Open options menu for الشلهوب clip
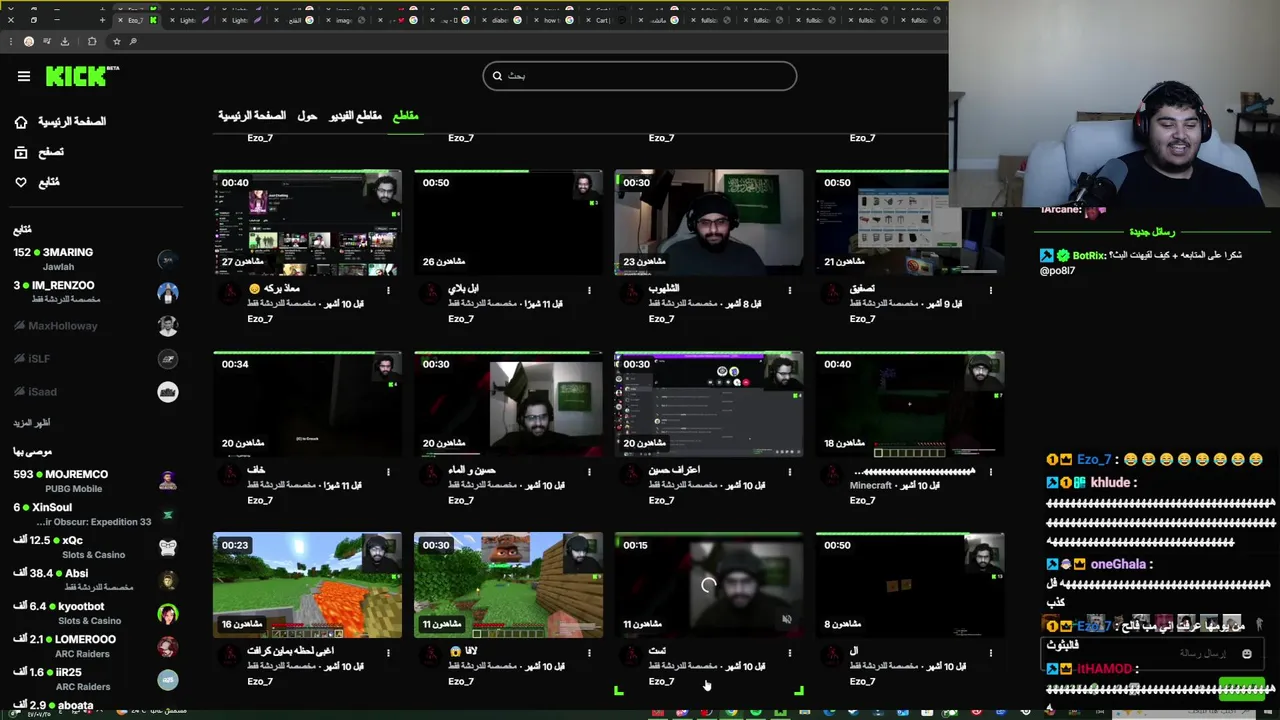The image size is (1280, 720). [x=790, y=291]
